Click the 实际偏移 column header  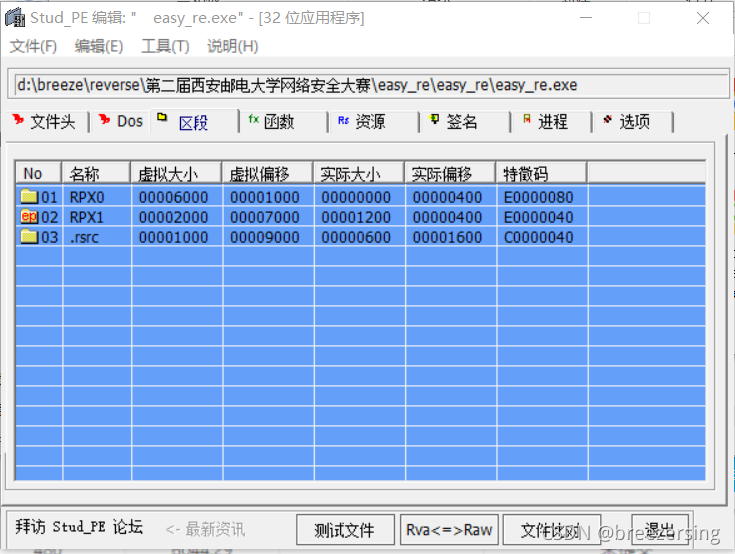(450, 173)
